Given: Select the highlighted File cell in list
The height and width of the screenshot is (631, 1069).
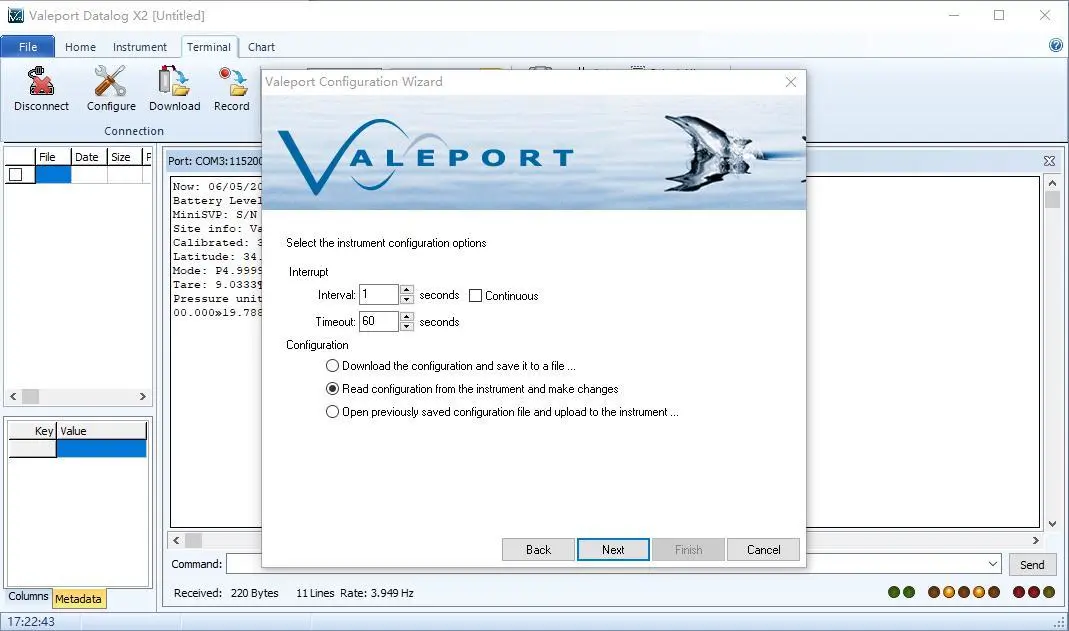Looking at the screenshot, I should [53, 174].
